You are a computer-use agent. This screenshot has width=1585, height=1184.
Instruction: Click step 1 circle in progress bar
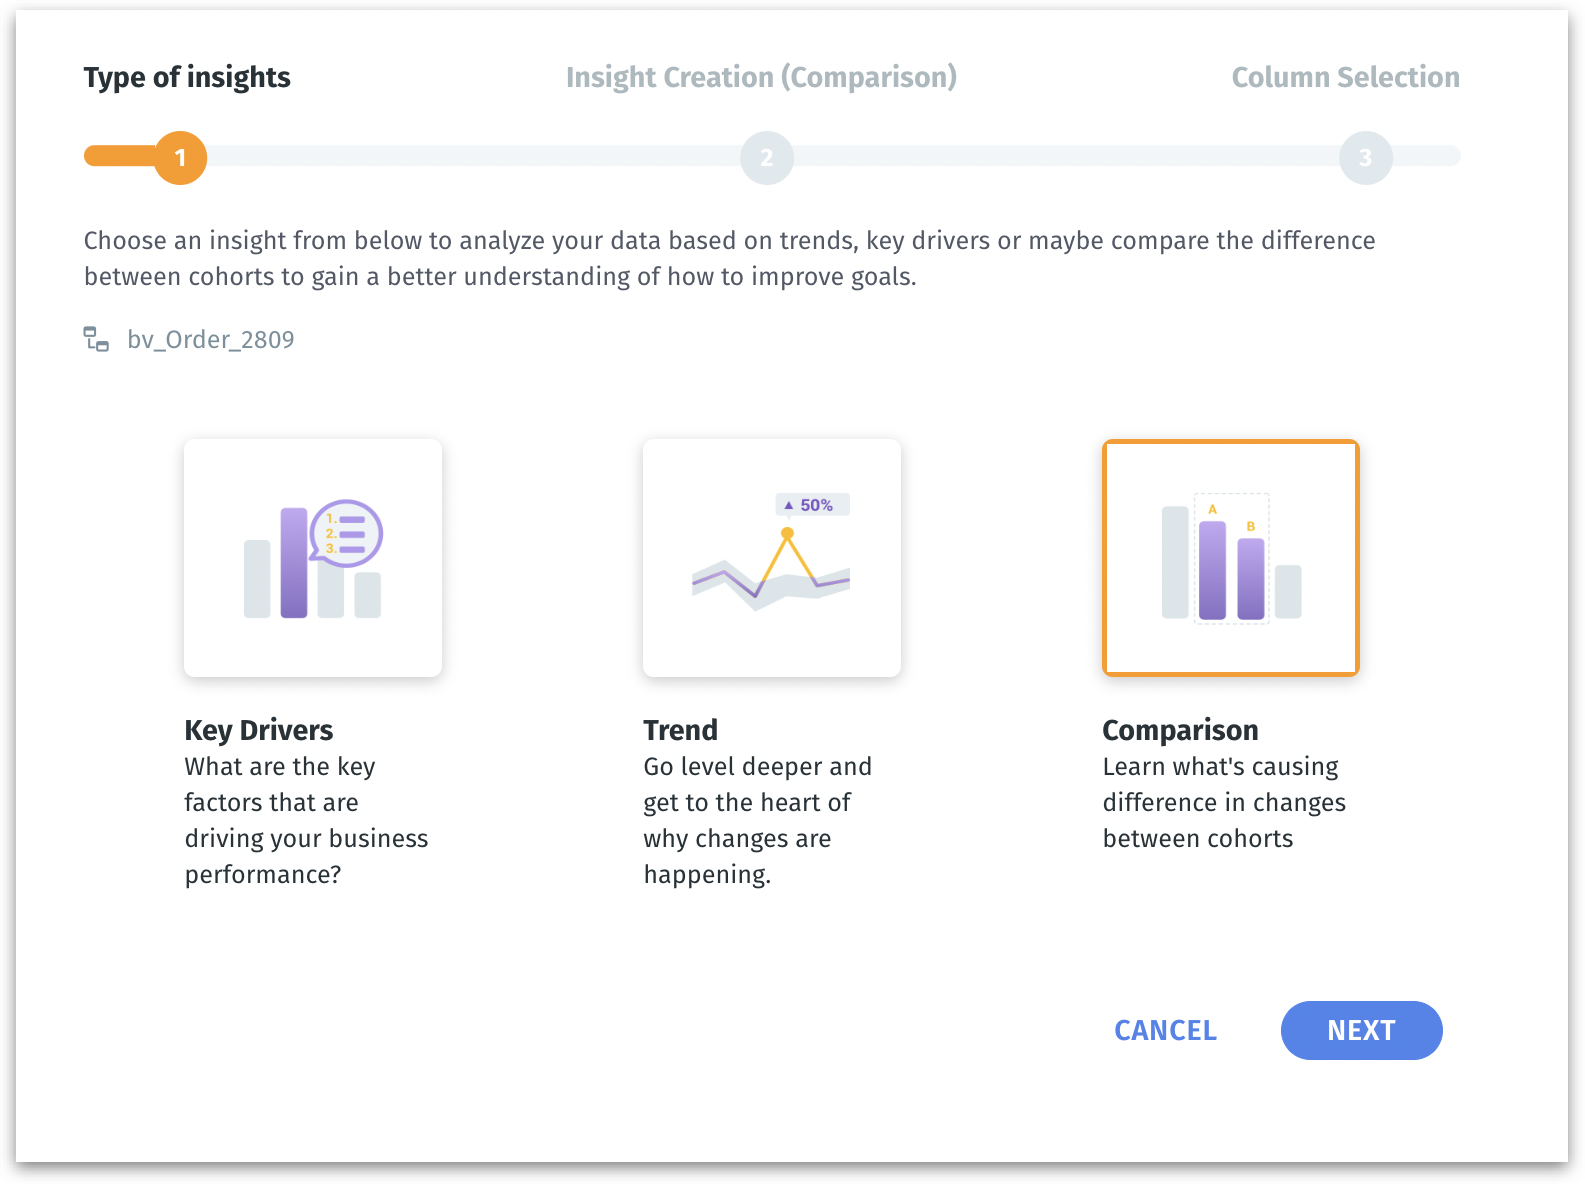coord(180,158)
